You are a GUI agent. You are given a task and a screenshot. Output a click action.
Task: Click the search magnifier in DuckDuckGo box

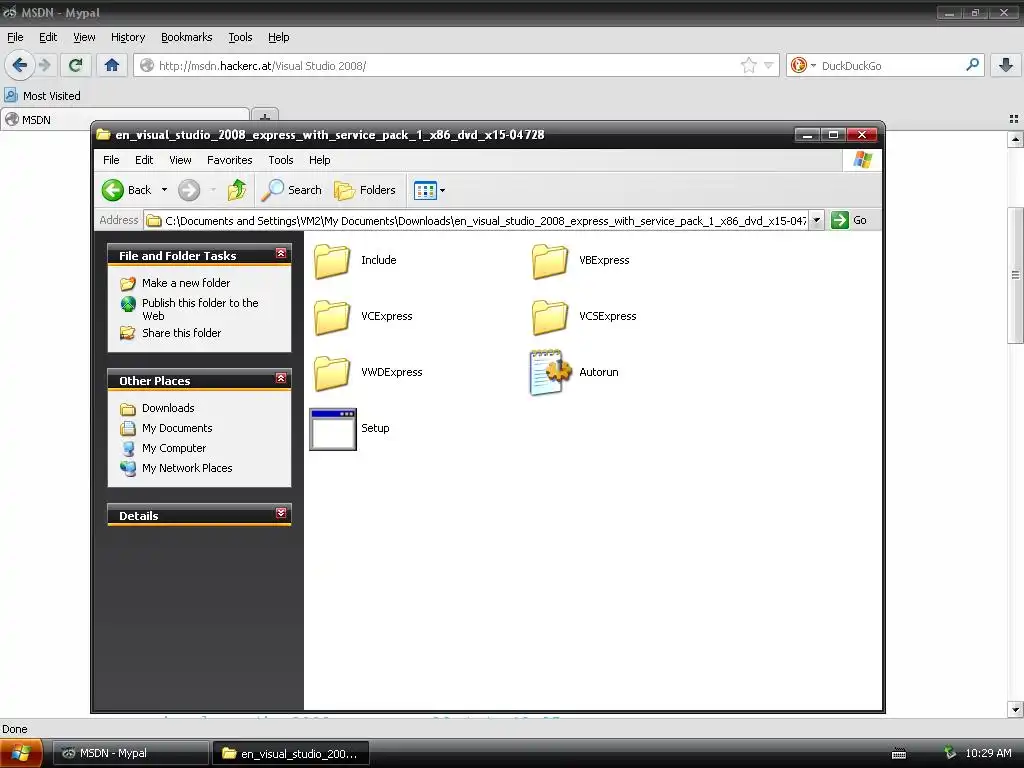tap(972, 65)
